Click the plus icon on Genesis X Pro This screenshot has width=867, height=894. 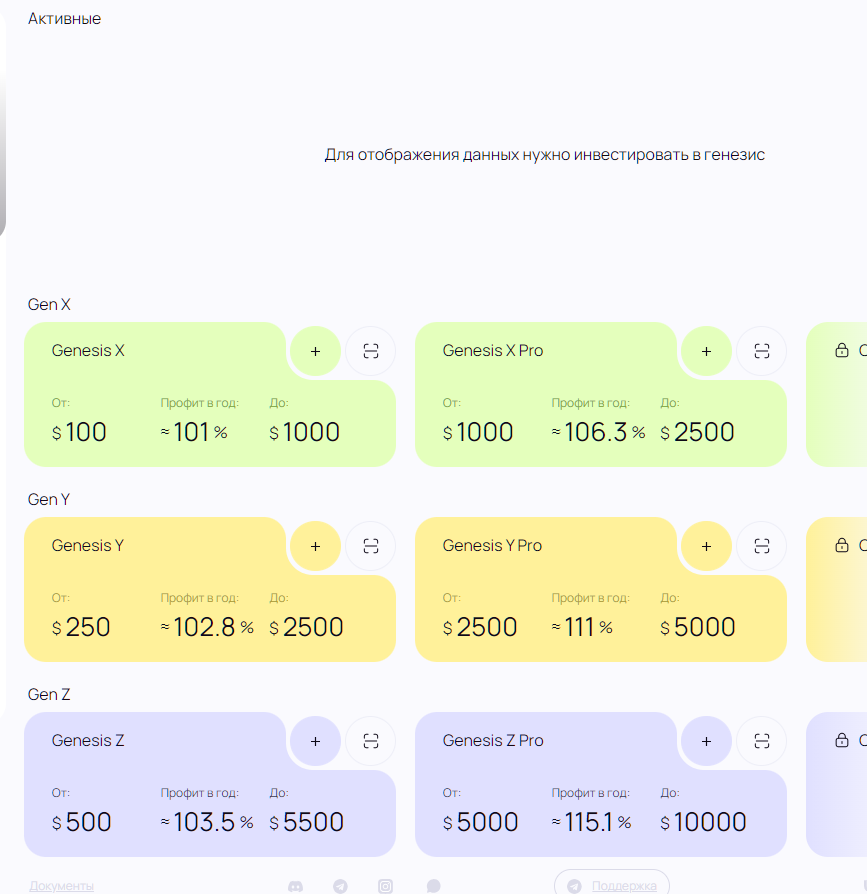[707, 351]
